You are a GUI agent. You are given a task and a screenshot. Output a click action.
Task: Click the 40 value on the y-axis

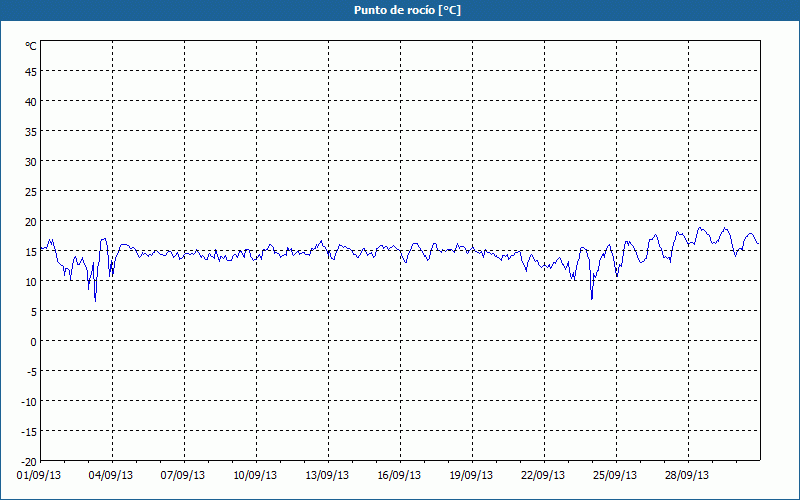point(31,102)
